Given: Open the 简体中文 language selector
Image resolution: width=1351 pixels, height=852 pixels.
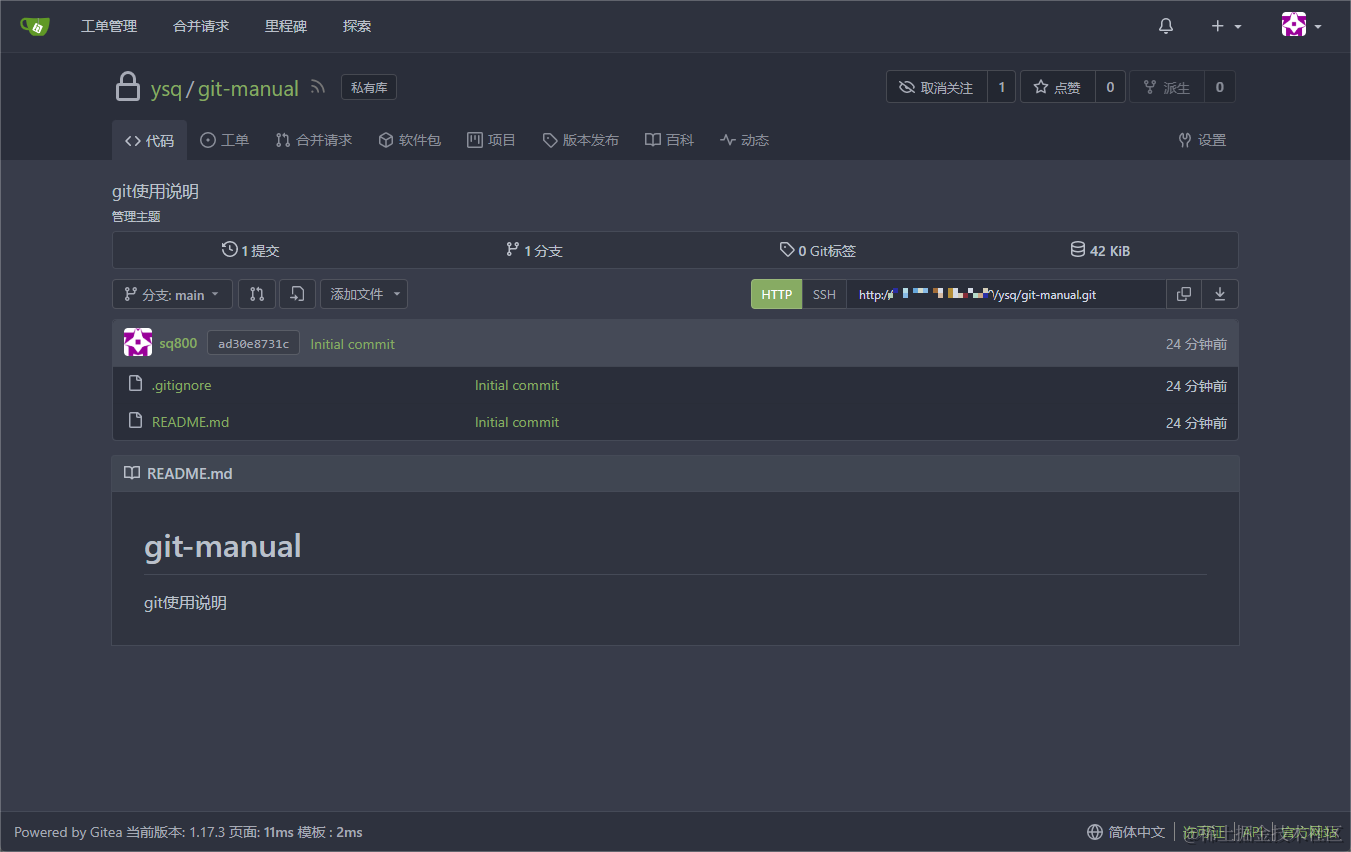Looking at the screenshot, I should [x=1126, y=832].
